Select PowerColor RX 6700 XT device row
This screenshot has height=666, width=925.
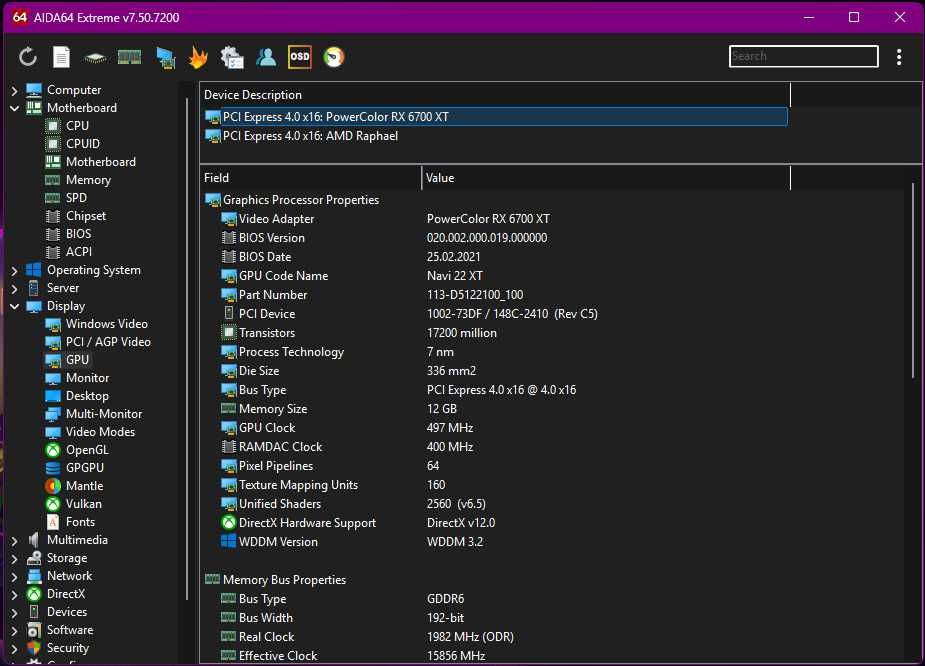[496, 117]
